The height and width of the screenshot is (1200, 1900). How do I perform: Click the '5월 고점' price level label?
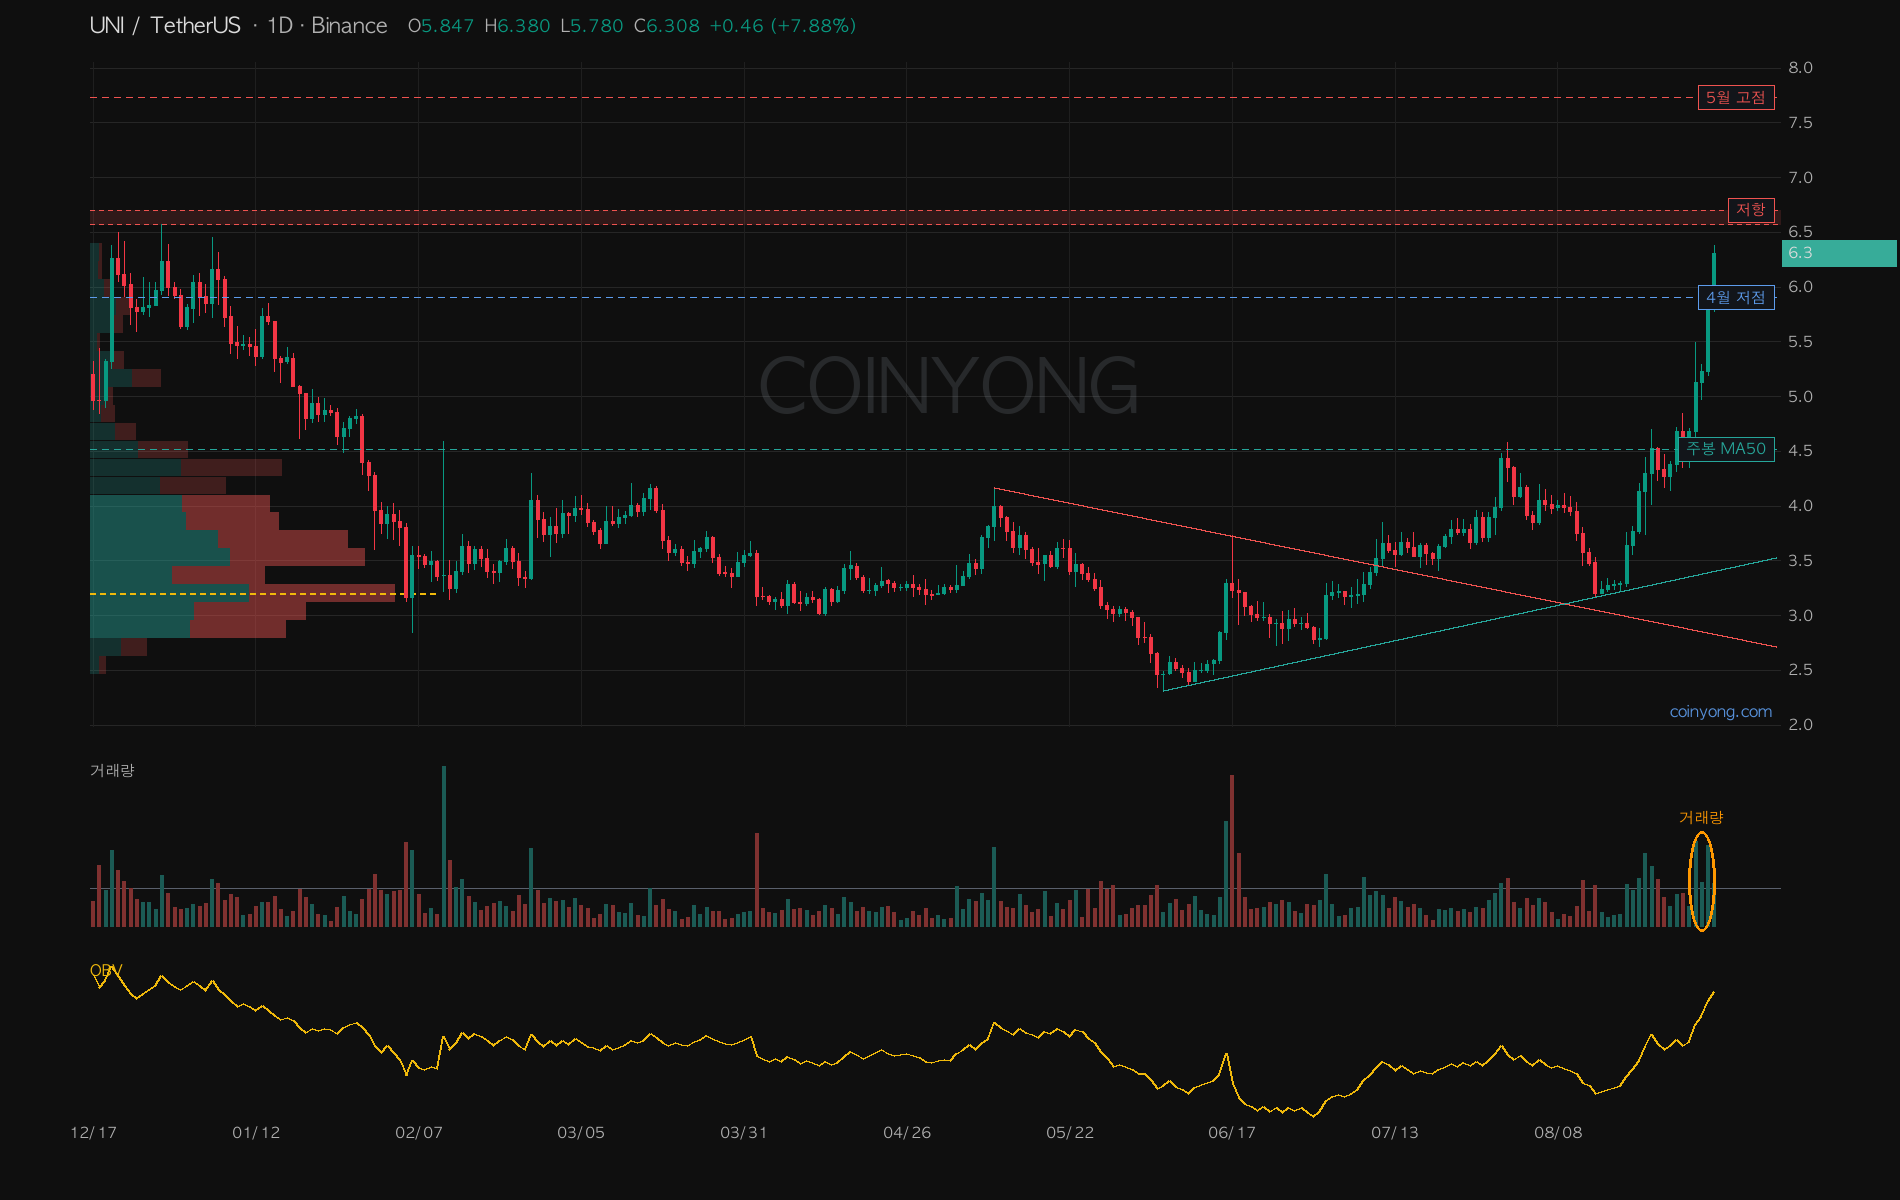[x=1736, y=98]
